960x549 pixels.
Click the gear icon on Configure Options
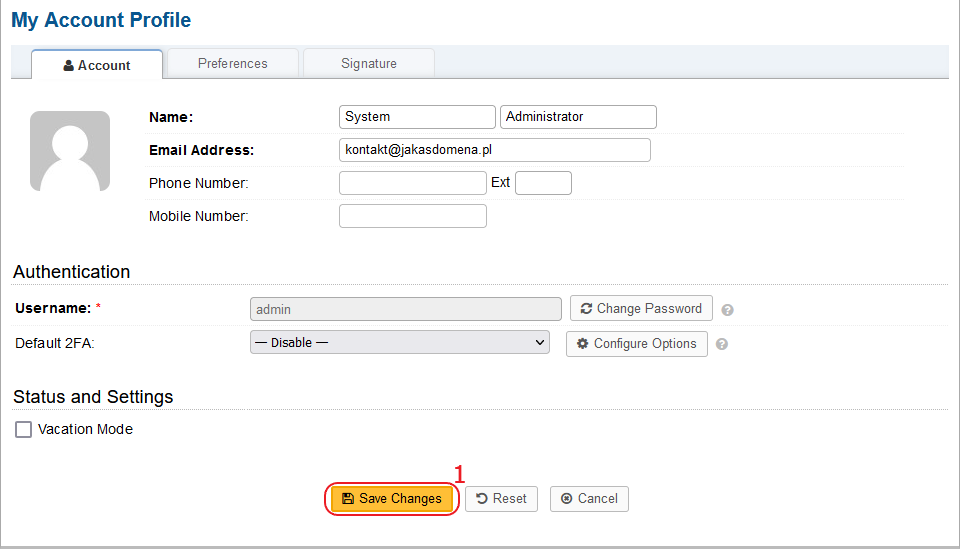pos(582,343)
